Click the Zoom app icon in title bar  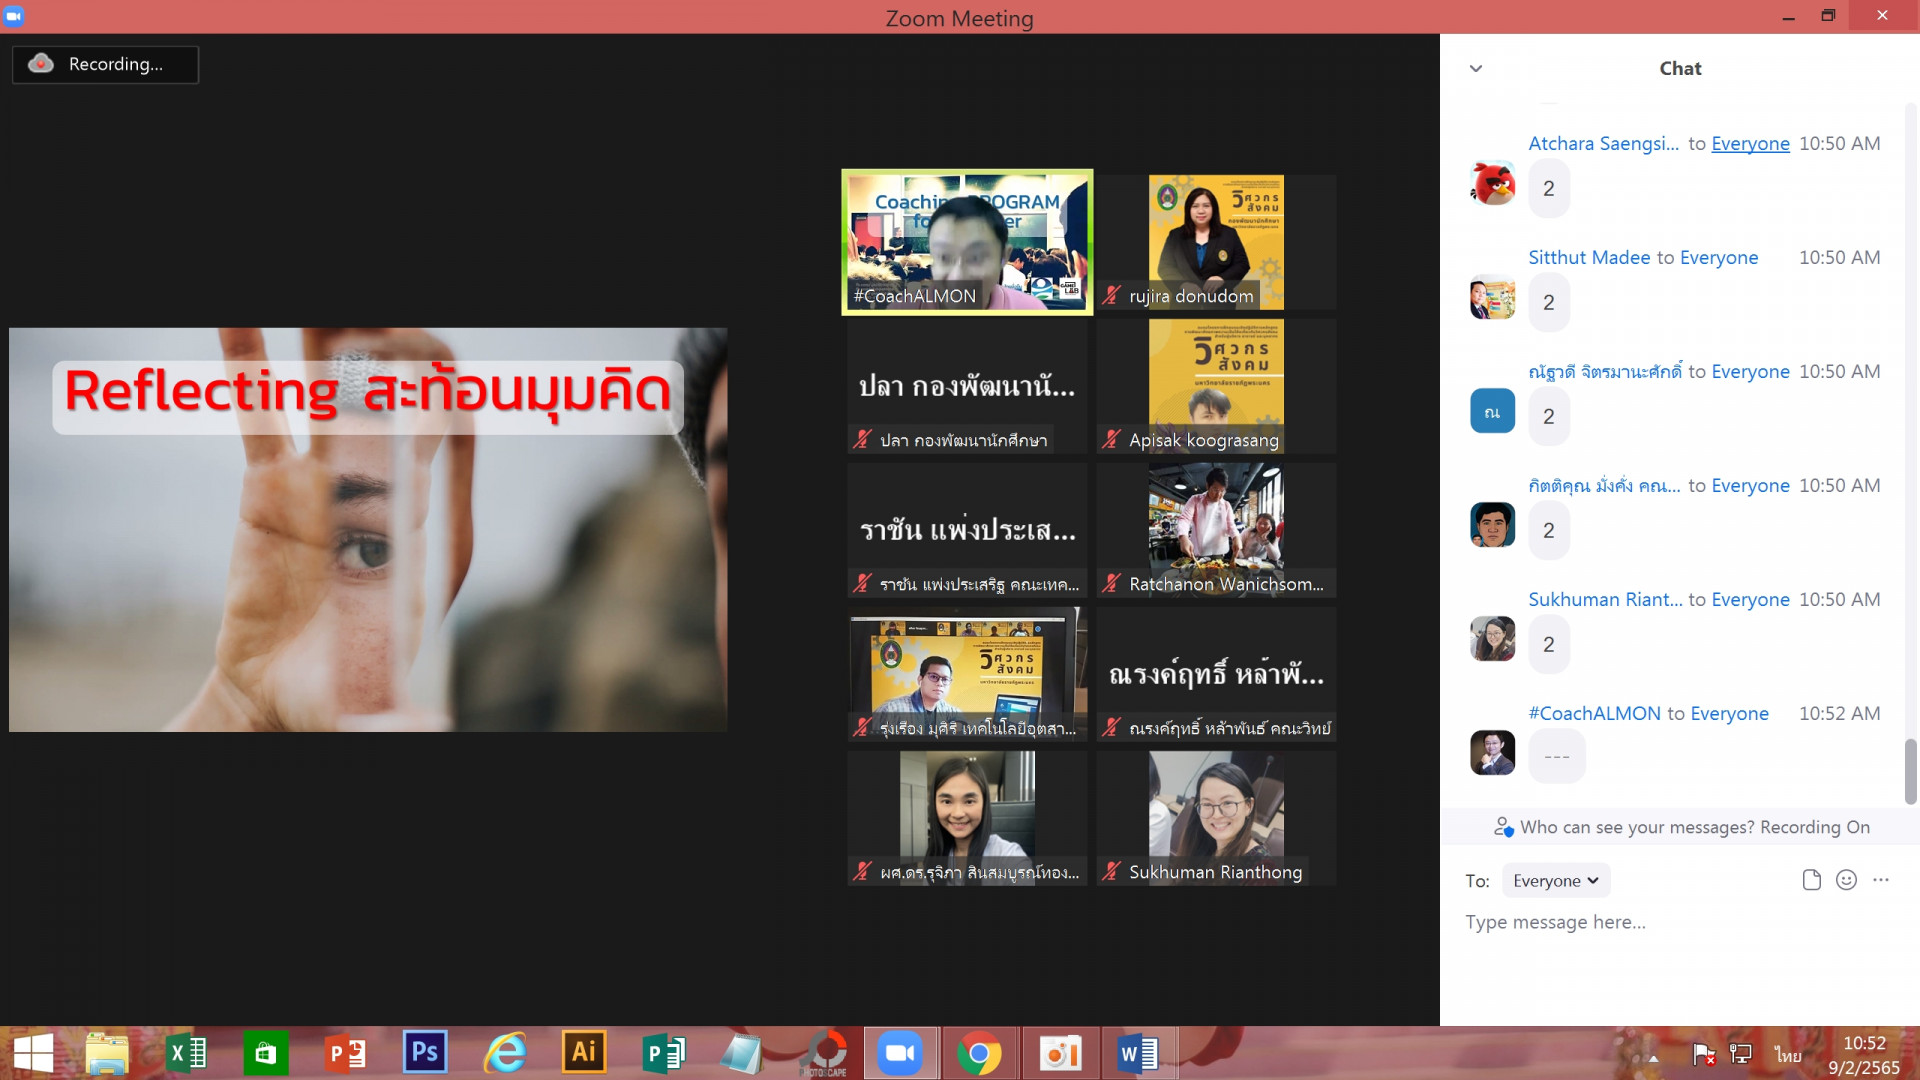pos(14,16)
